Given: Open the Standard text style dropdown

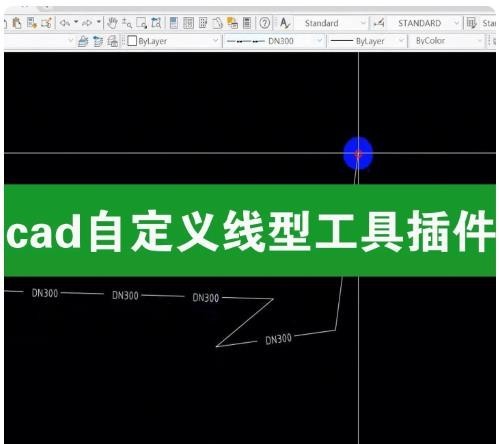Looking at the screenshot, I should pos(334,23).
